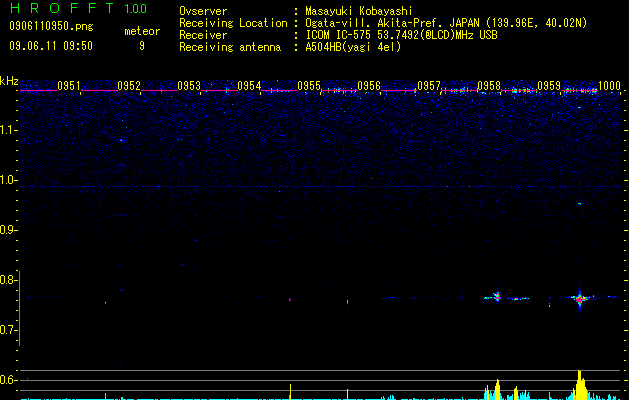The width and height of the screenshot is (629, 400).
Task: Click the strong meteor echo near 0959
Action: [579, 299]
